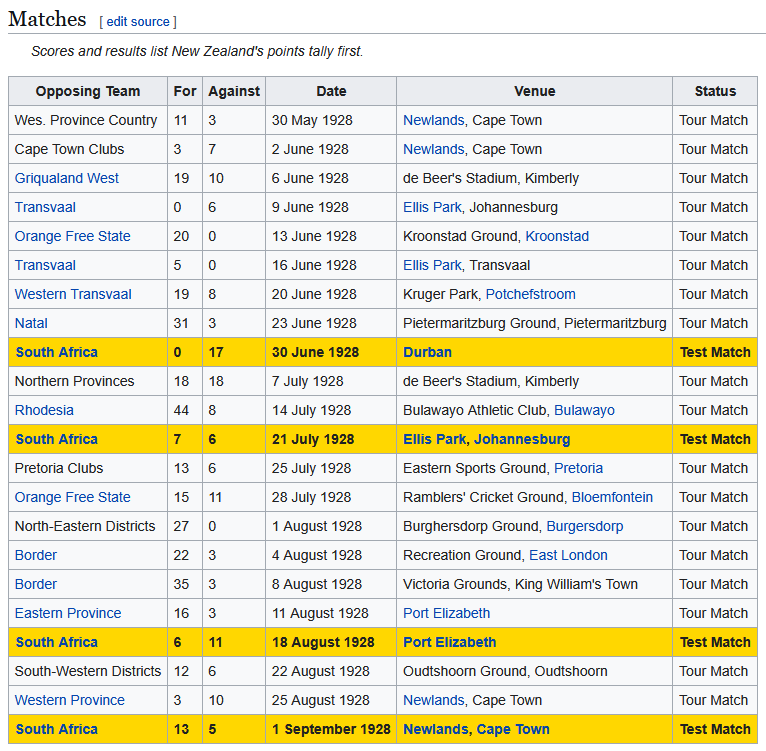Select the 22 August 1928 date cell

tap(331, 671)
